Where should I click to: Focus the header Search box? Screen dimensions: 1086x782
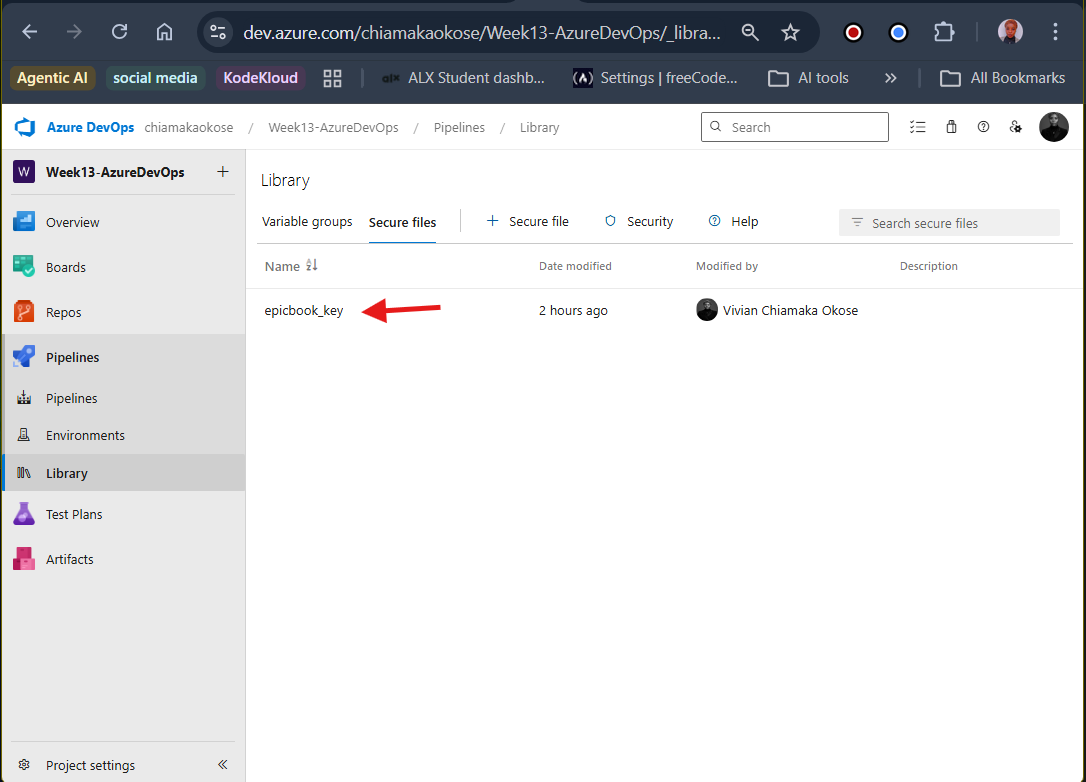click(794, 127)
